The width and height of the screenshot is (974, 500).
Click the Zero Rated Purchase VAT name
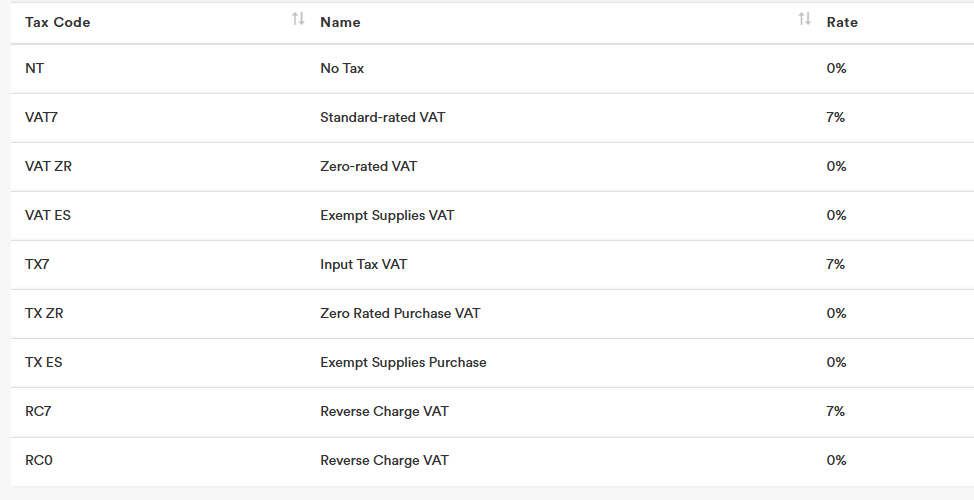click(x=400, y=314)
